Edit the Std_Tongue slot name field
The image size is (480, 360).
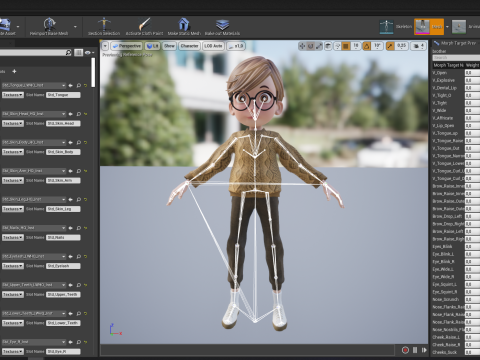point(63,95)
